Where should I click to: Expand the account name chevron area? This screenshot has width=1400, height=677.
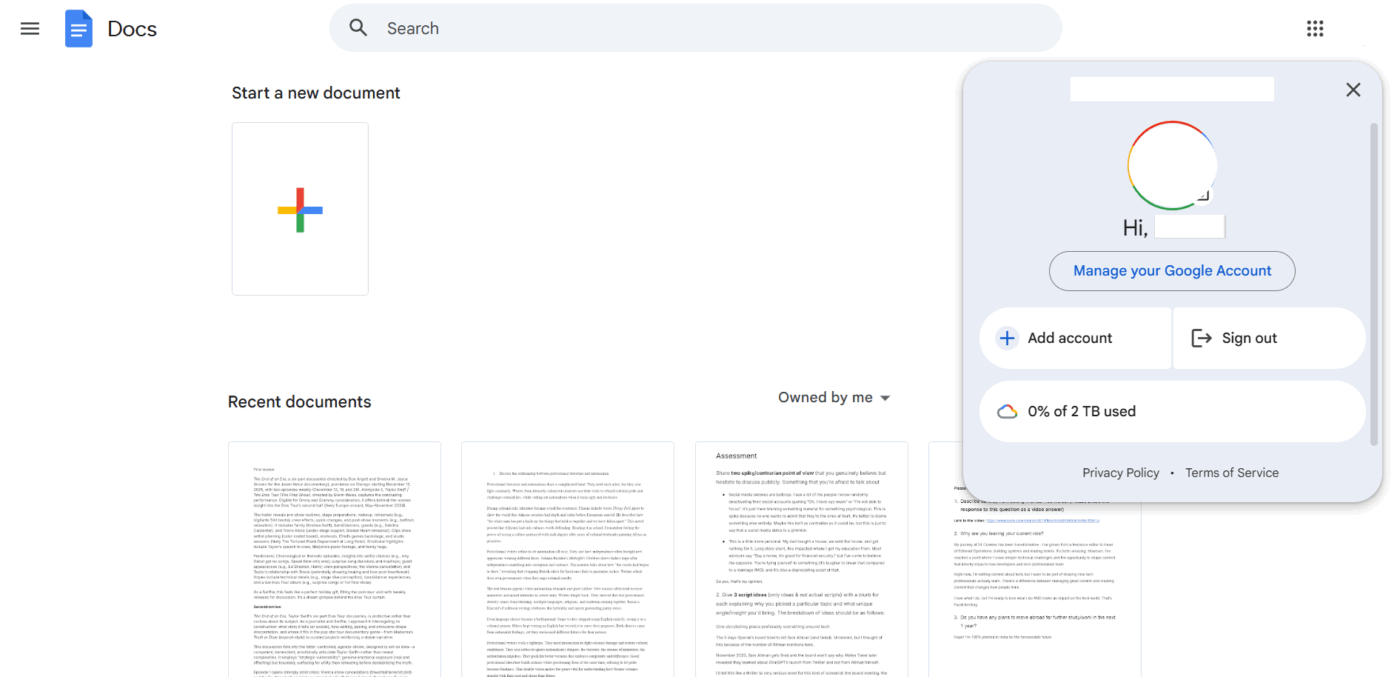(x=1172, y=88)
